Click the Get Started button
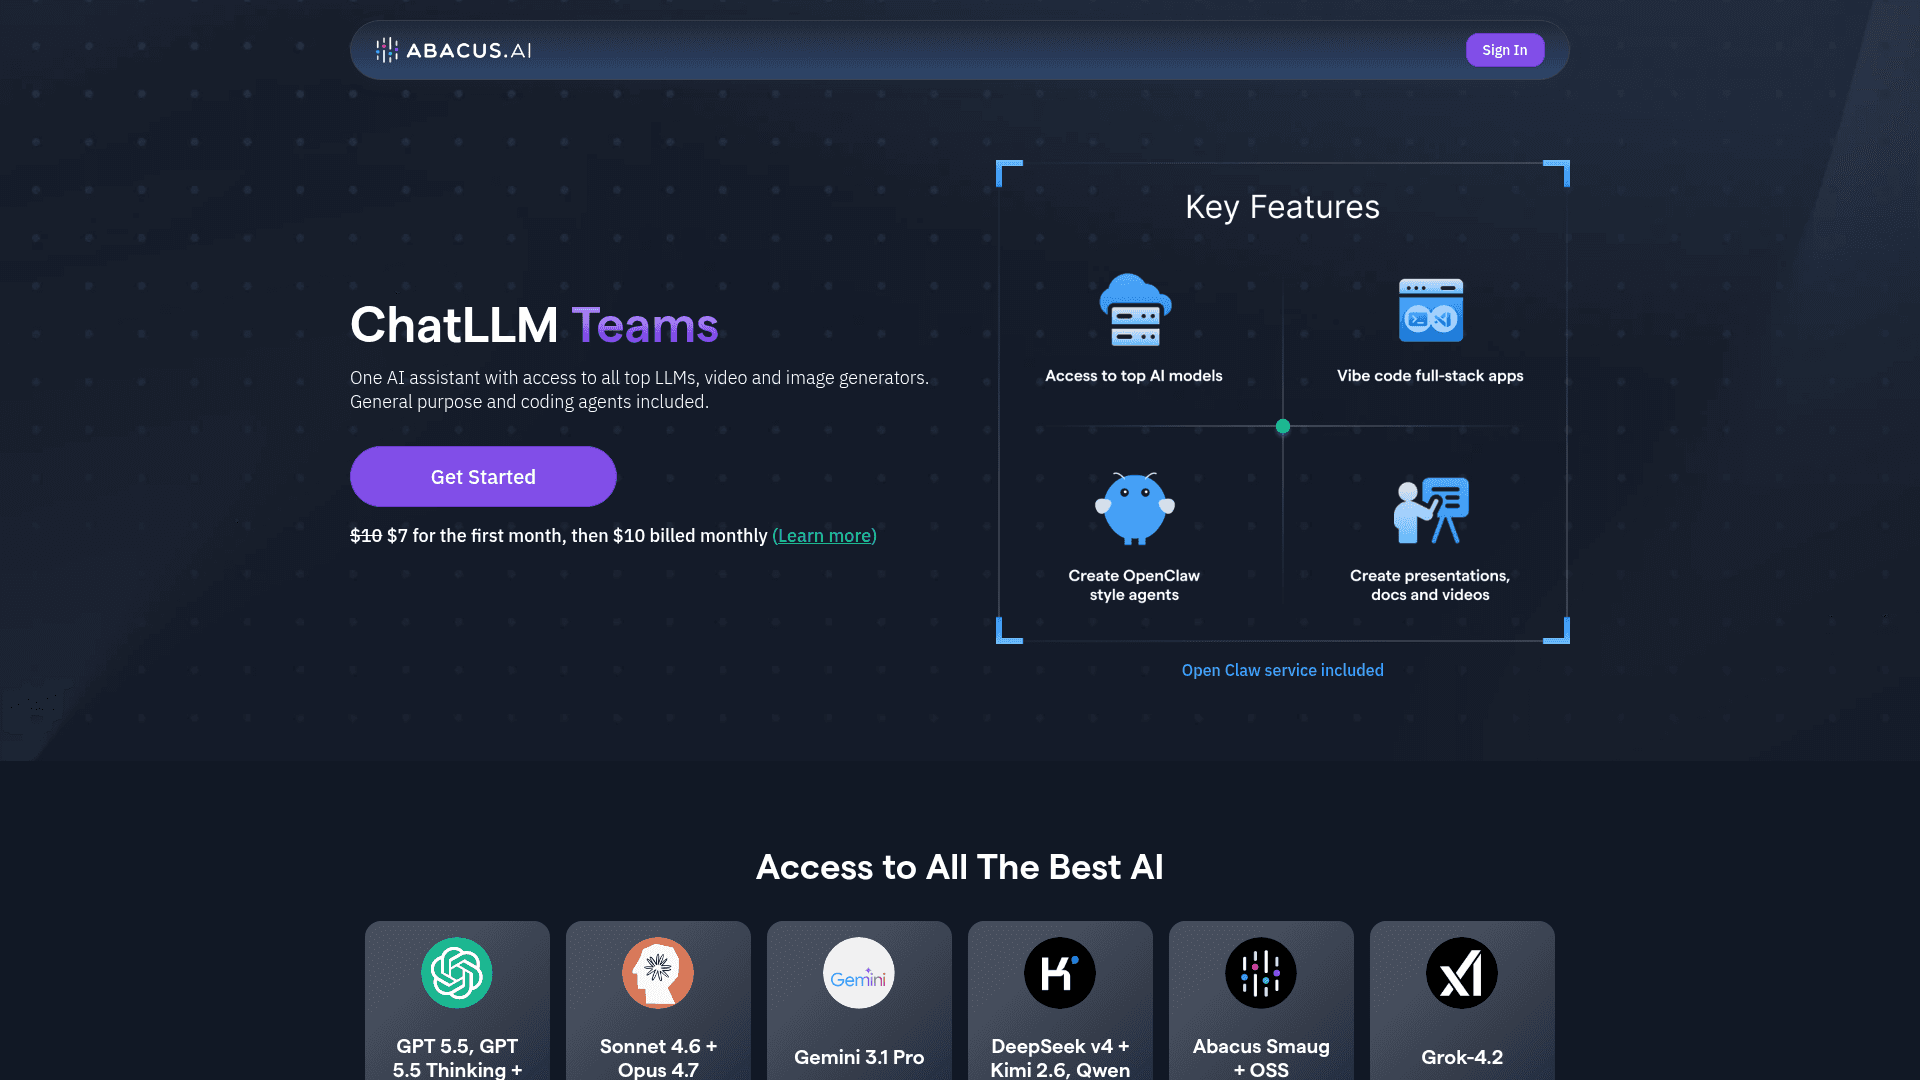The height and width of the screenshot is (1080, 1920). click(483, 477)
